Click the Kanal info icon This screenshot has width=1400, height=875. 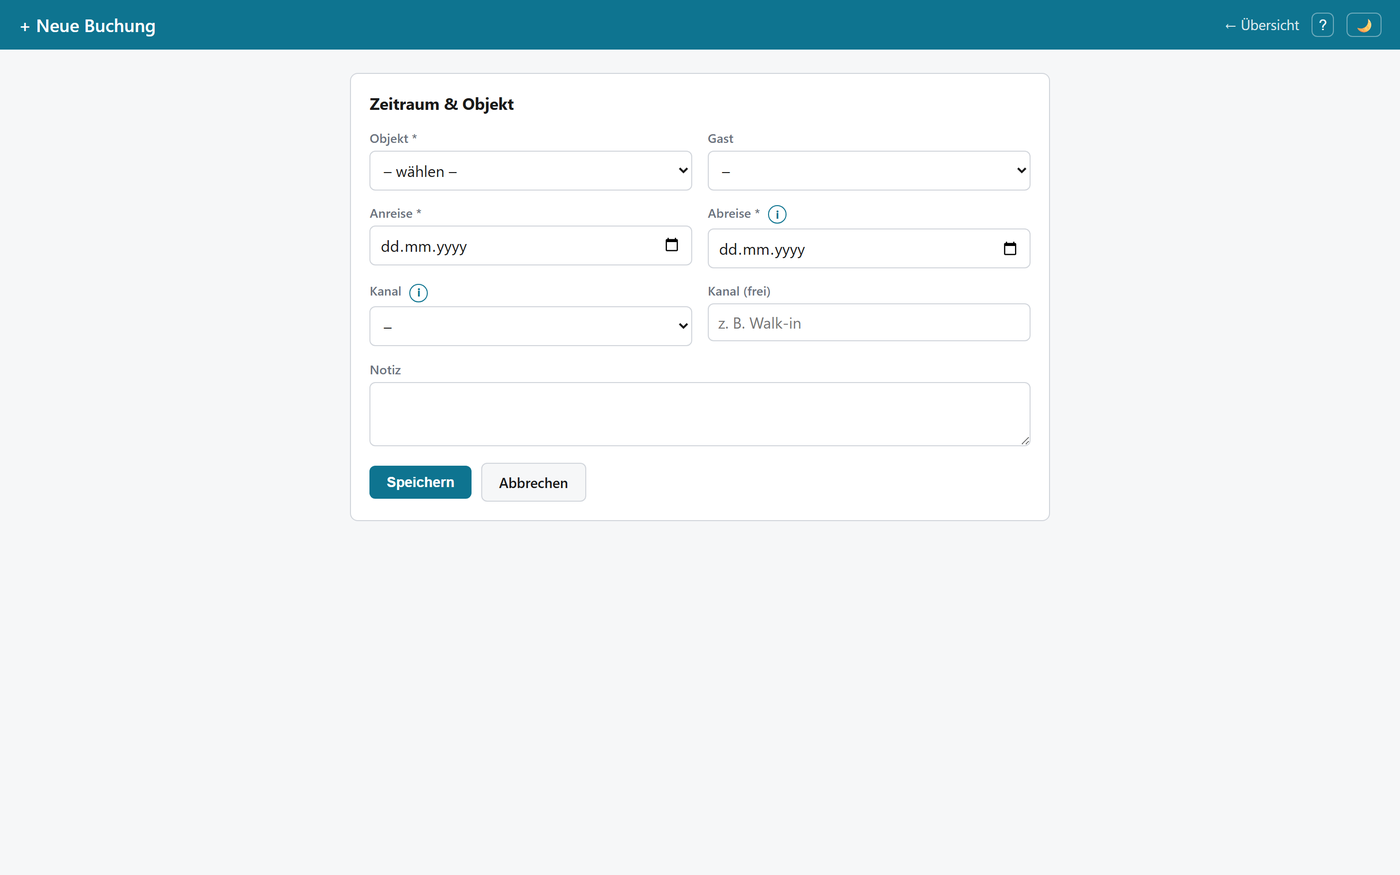click(x=418, y=293)
